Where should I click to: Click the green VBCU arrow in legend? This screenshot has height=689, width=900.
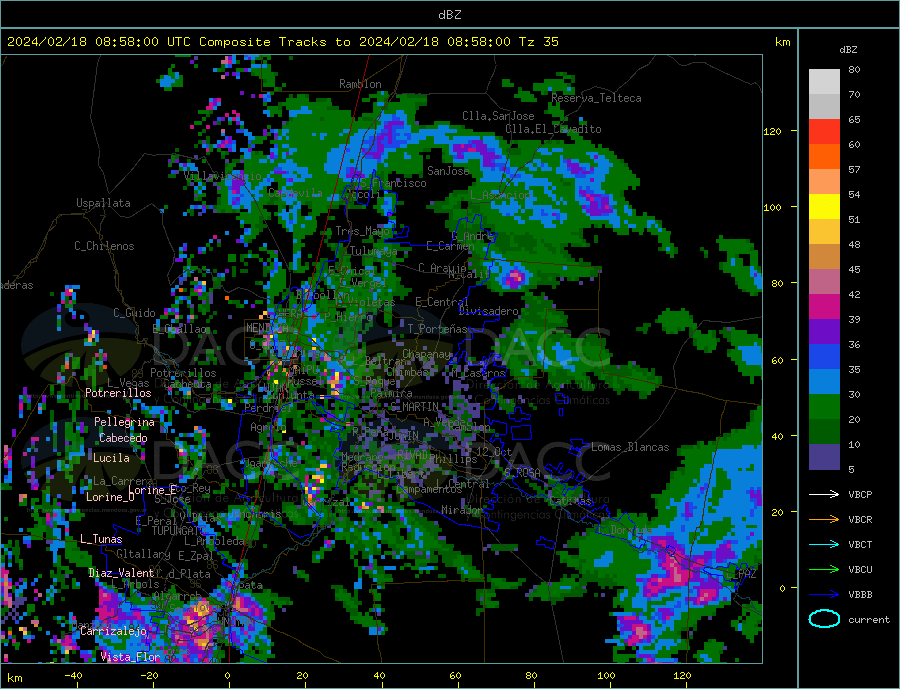pos(825,570)
